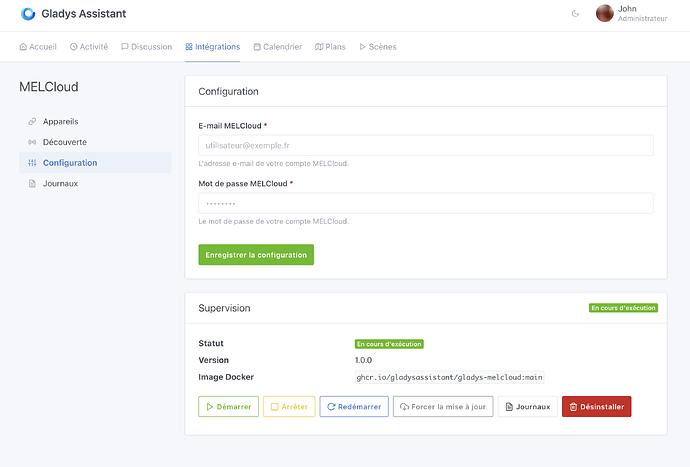Open the Scènes tab

pos(378,47)
